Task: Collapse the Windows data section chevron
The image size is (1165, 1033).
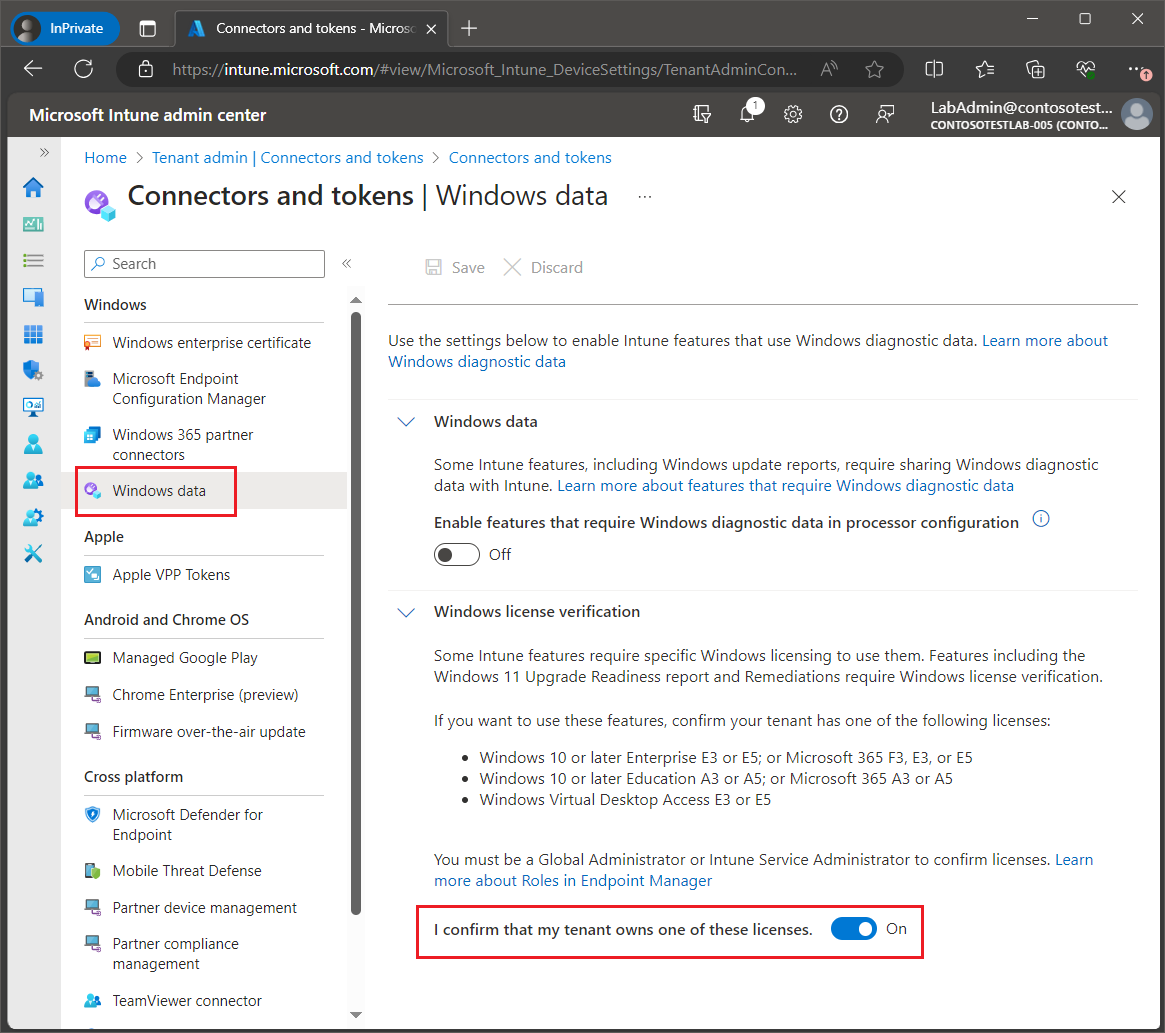Action: point(406,421)
